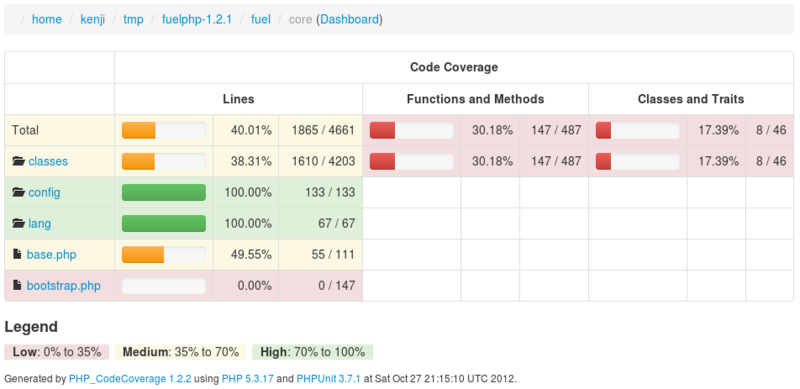800x389 pixels.
Task: Click the Medium legend swatch
Action: tap(181, 352)
